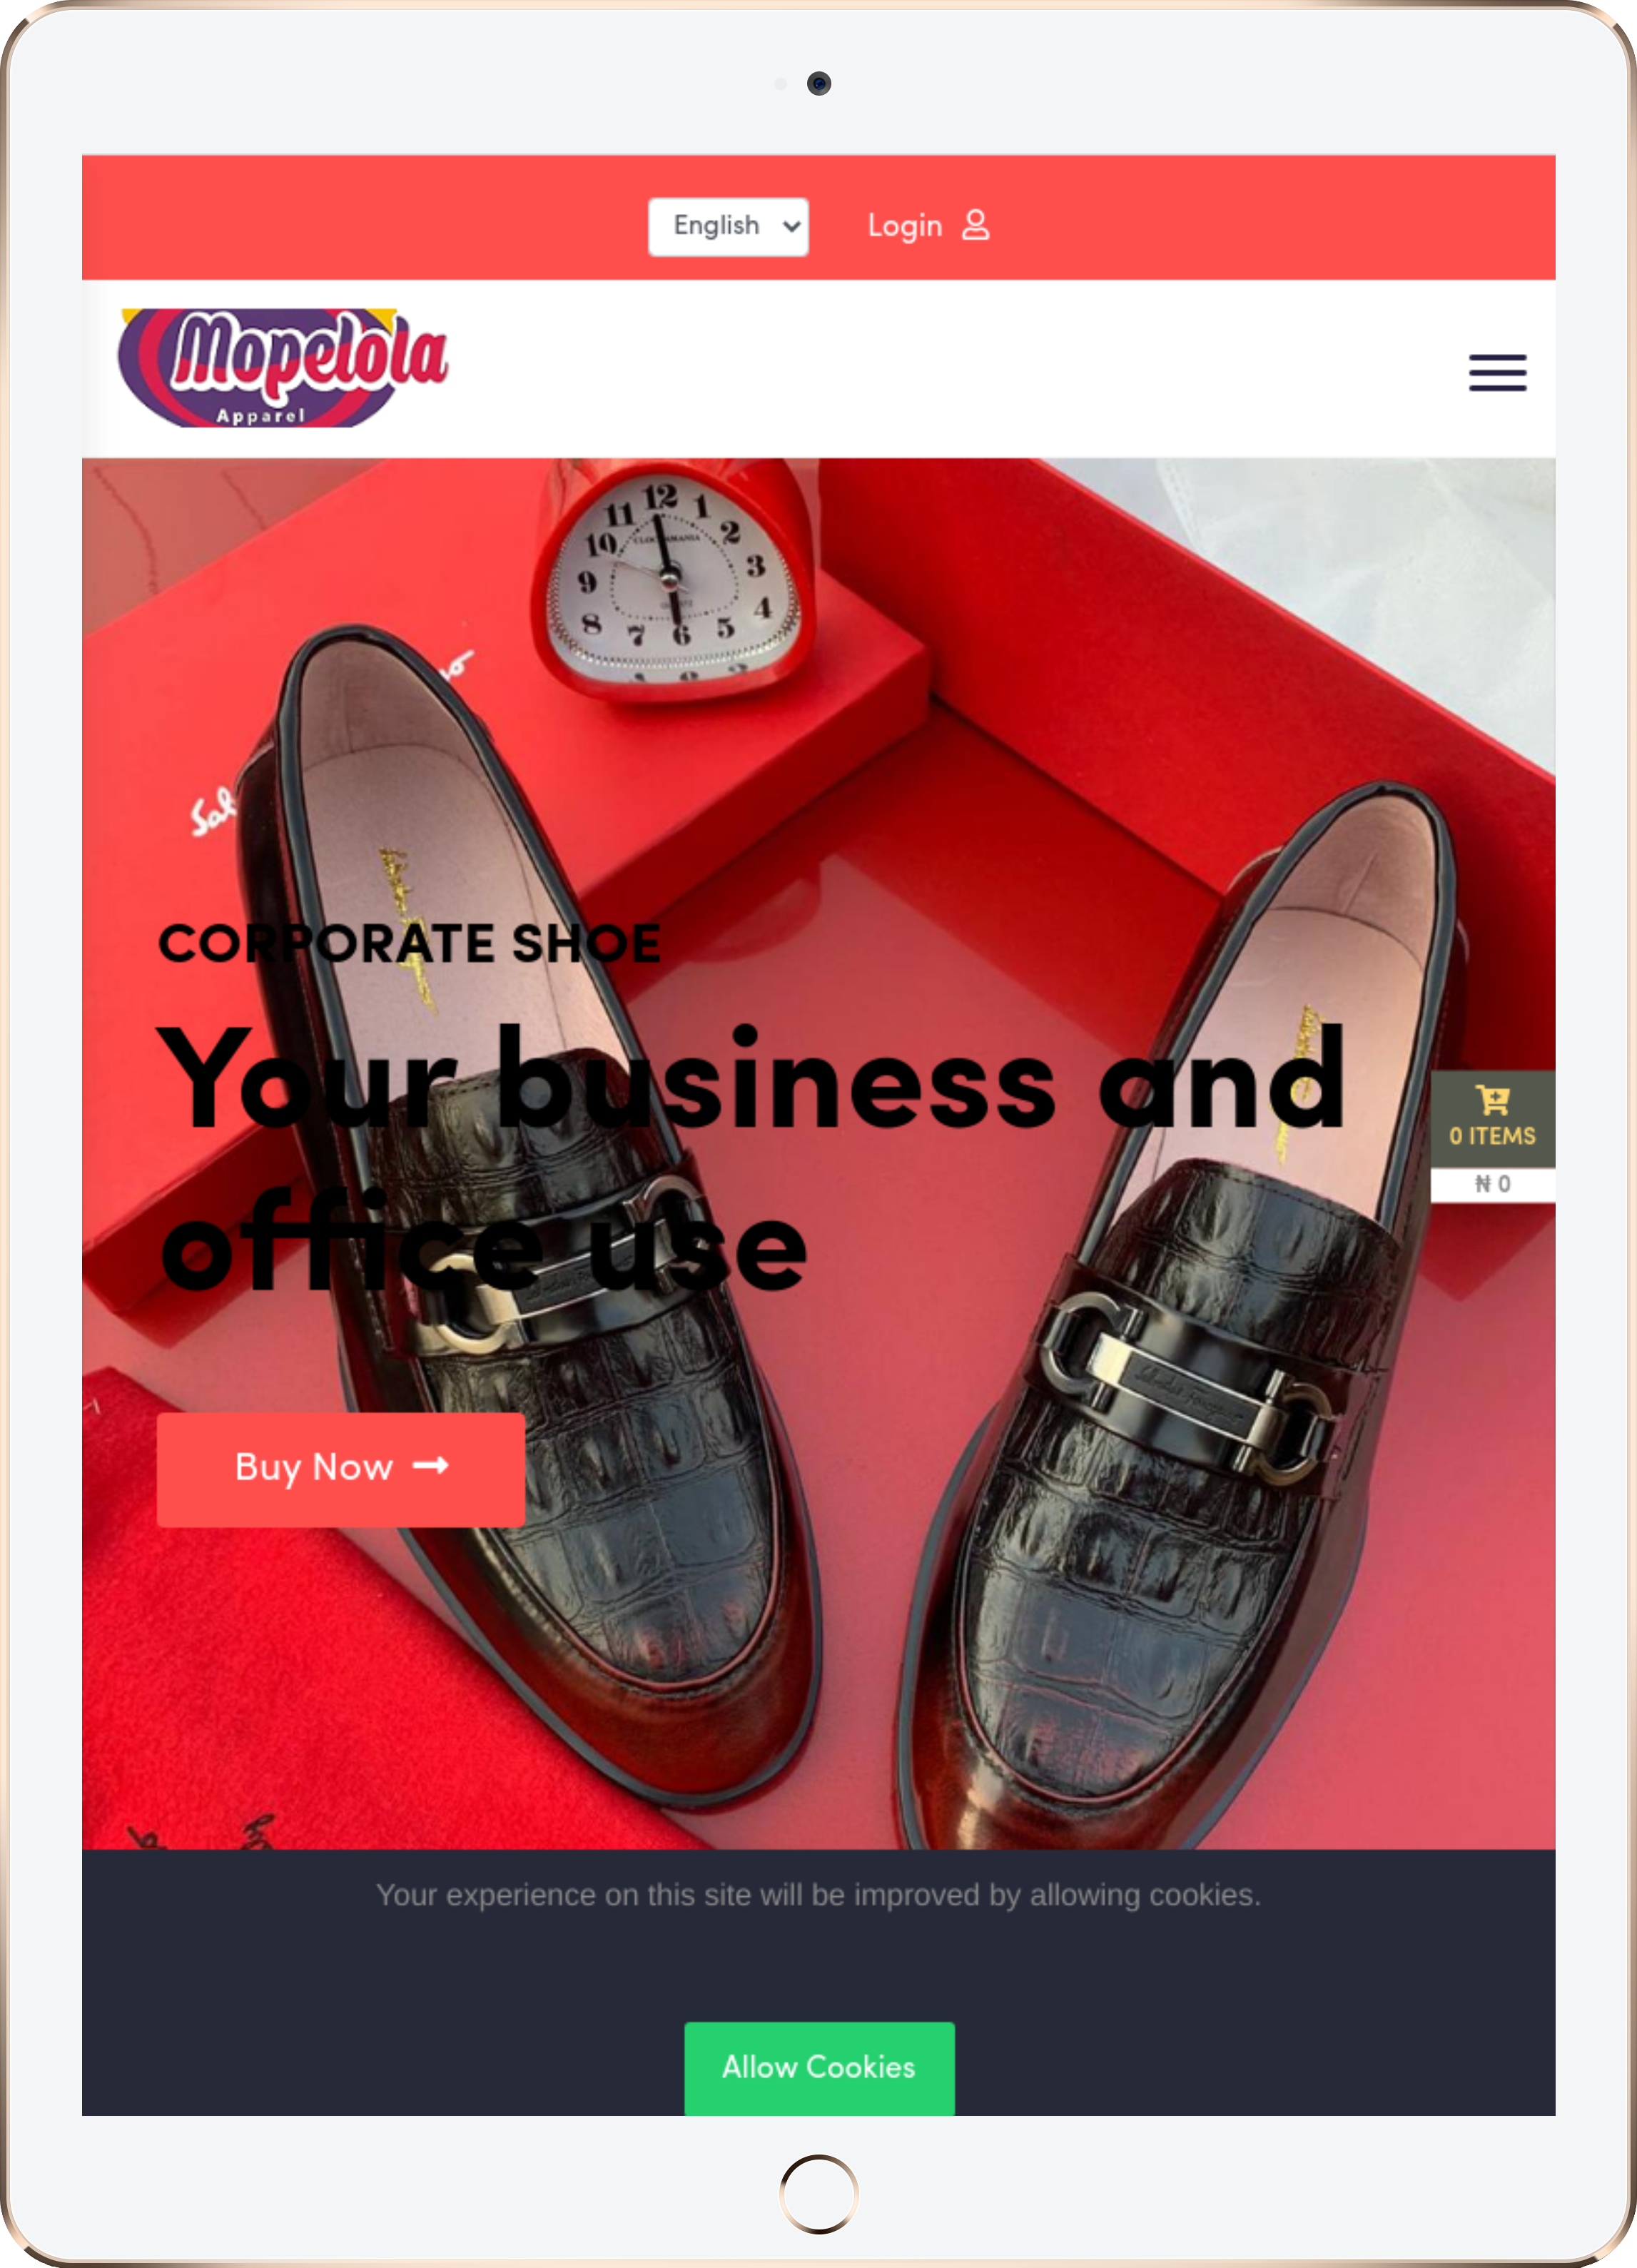Click the 'Your business and office use' headline
This screenshot has width=1637, height=2268.
coord(752,1158)
